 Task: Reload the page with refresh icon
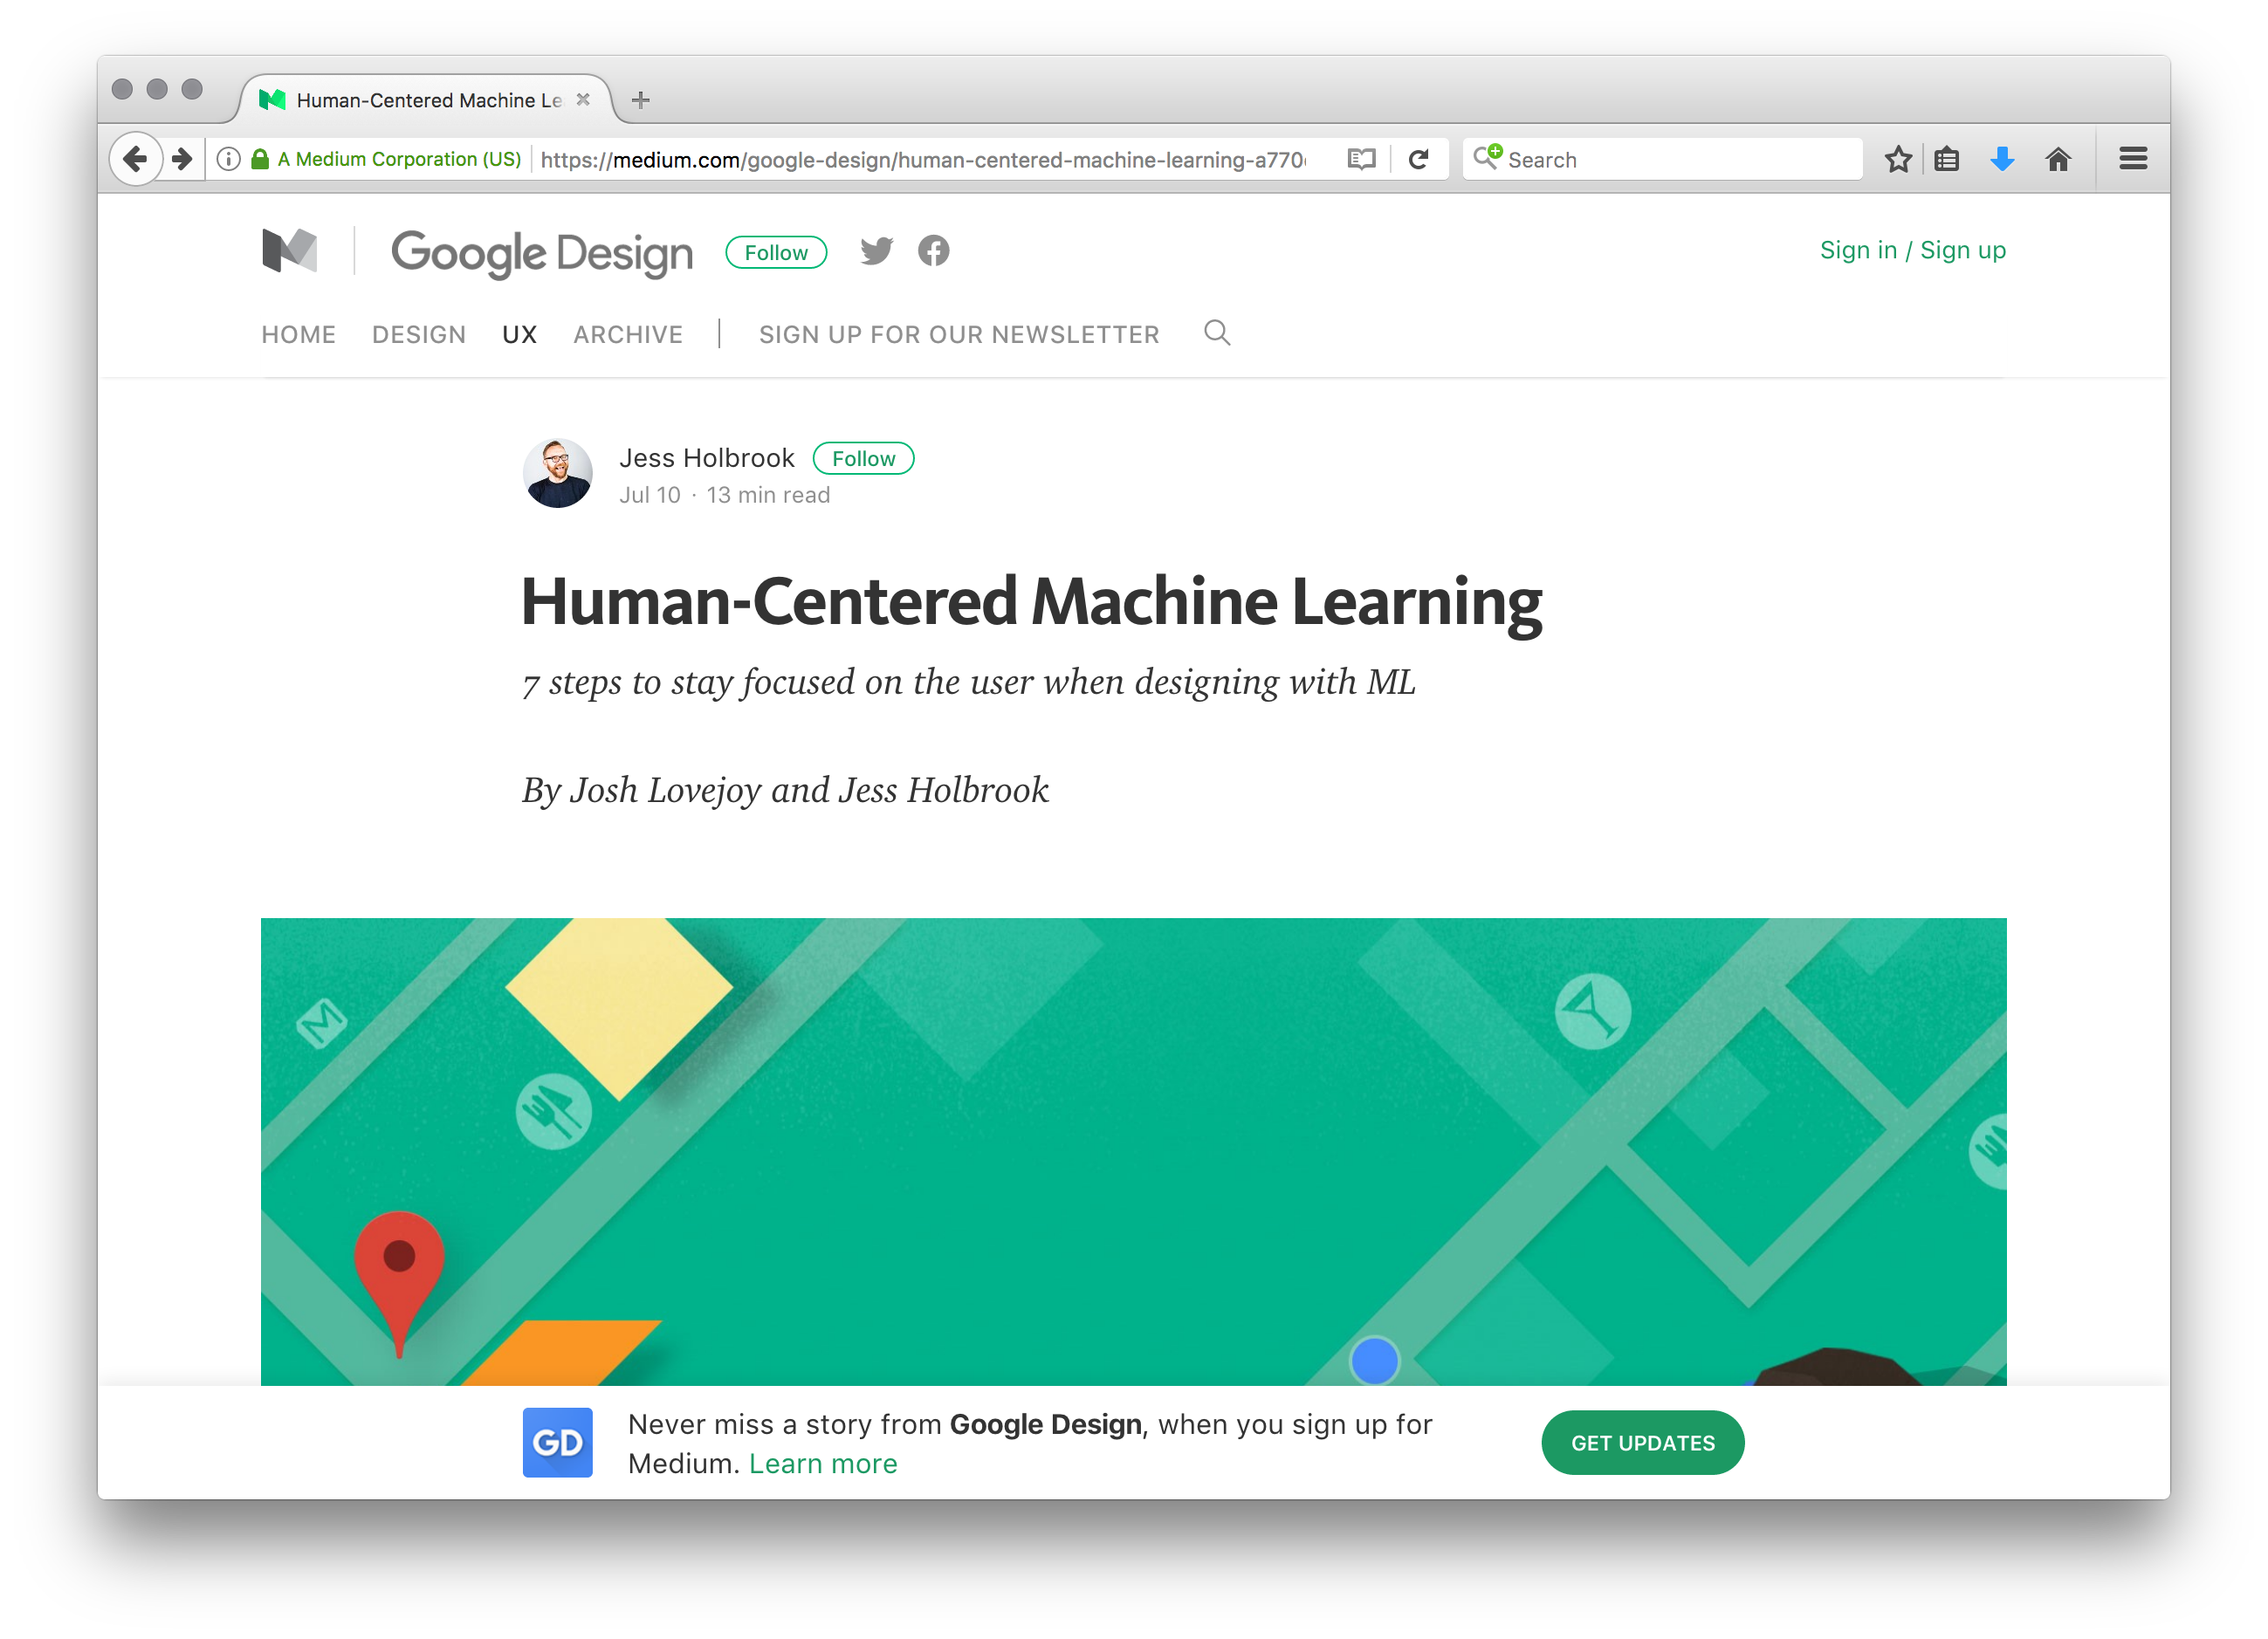click(1418, 159)
